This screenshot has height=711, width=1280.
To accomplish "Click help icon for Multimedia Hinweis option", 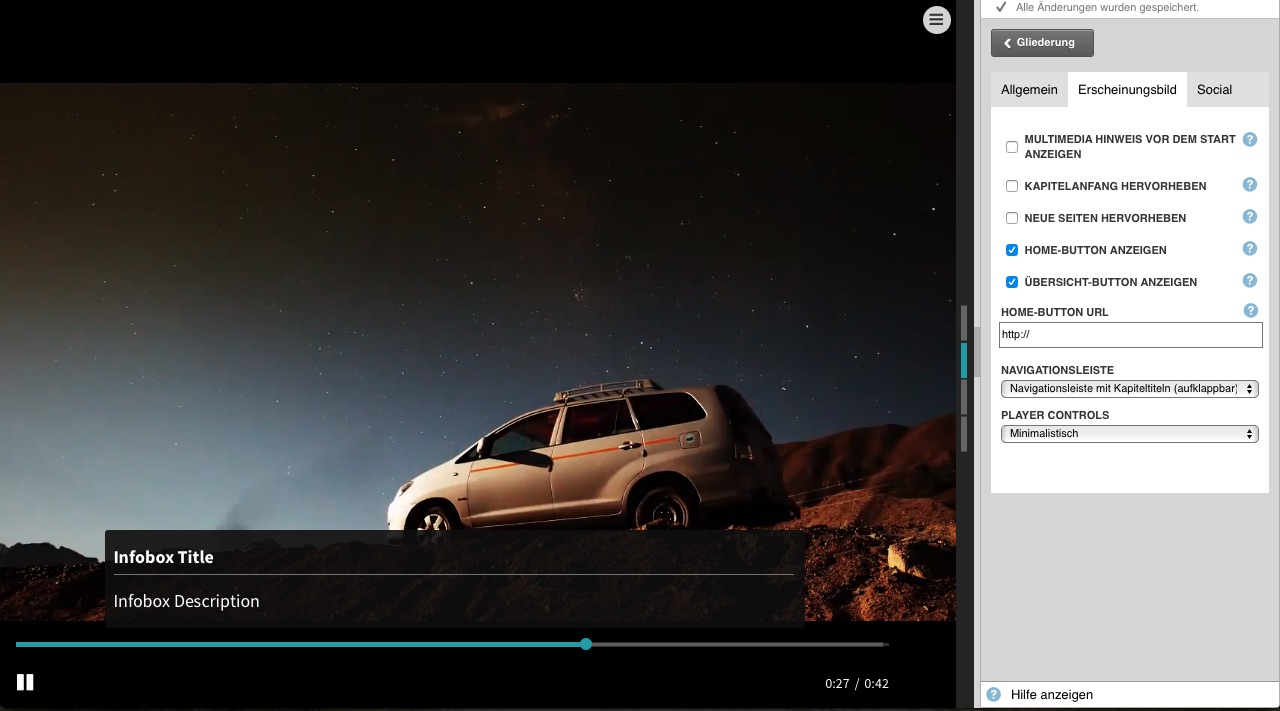I will click(1249, 140).
